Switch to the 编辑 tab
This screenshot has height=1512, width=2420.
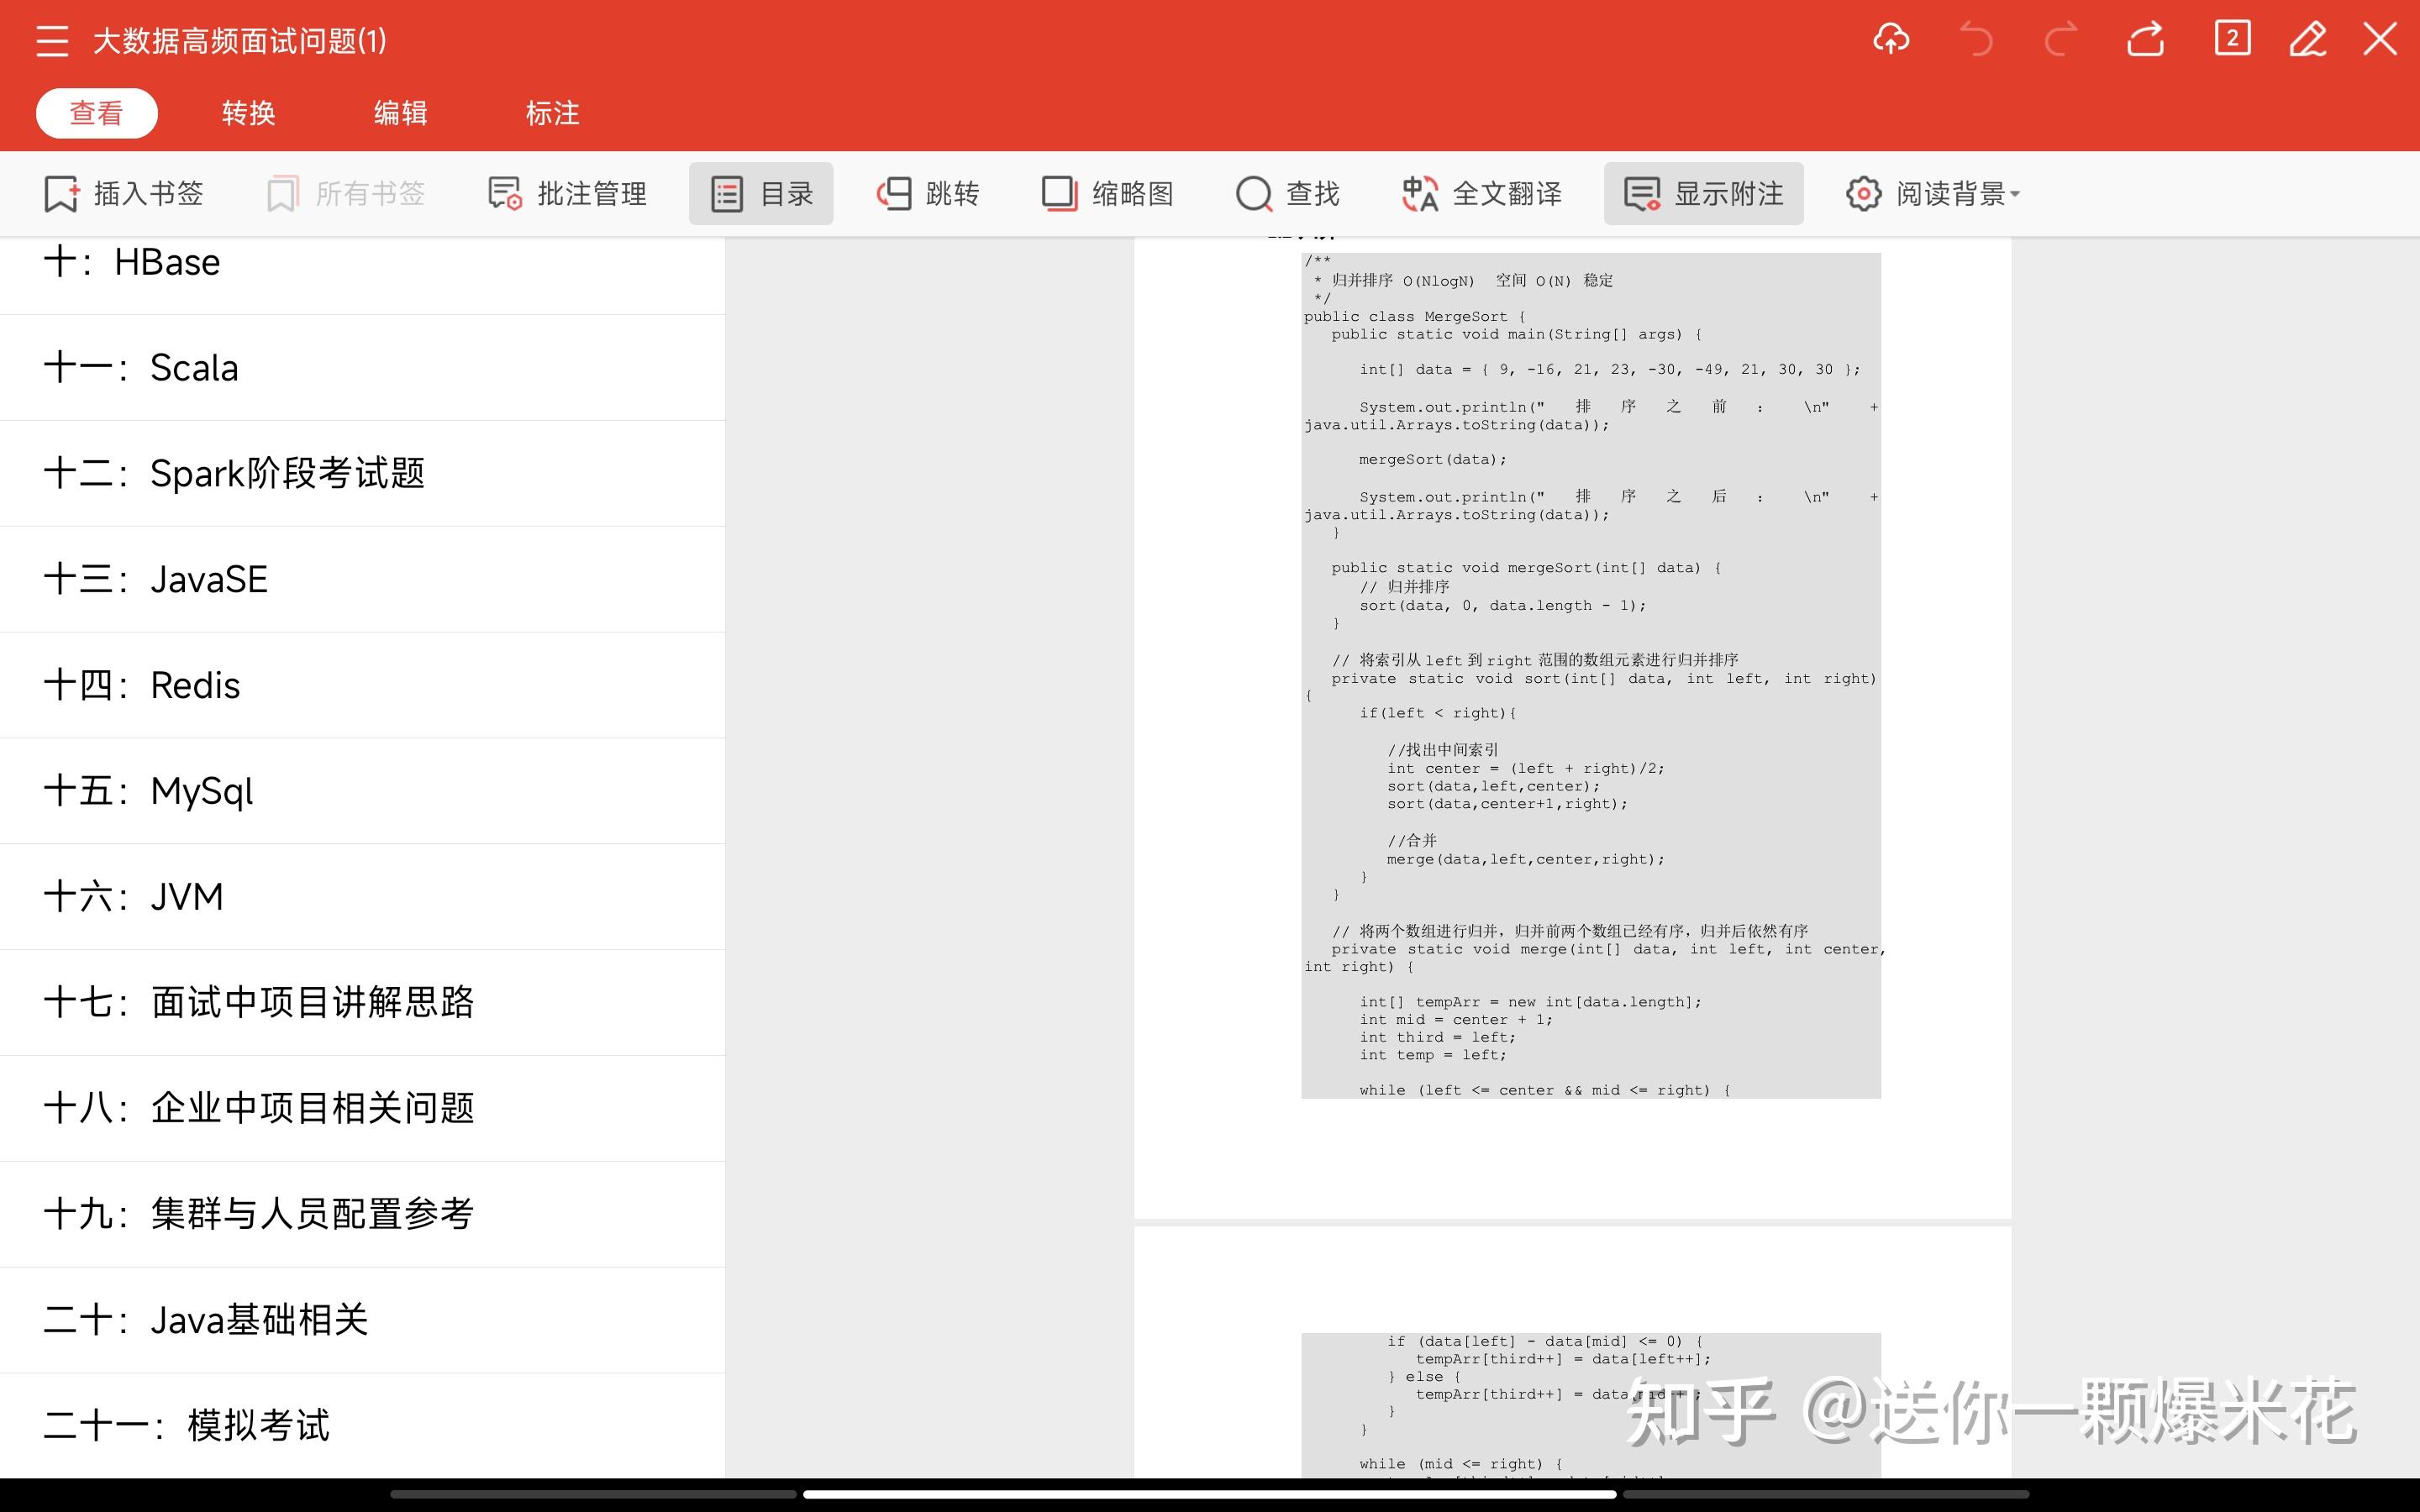coord(400,113)
